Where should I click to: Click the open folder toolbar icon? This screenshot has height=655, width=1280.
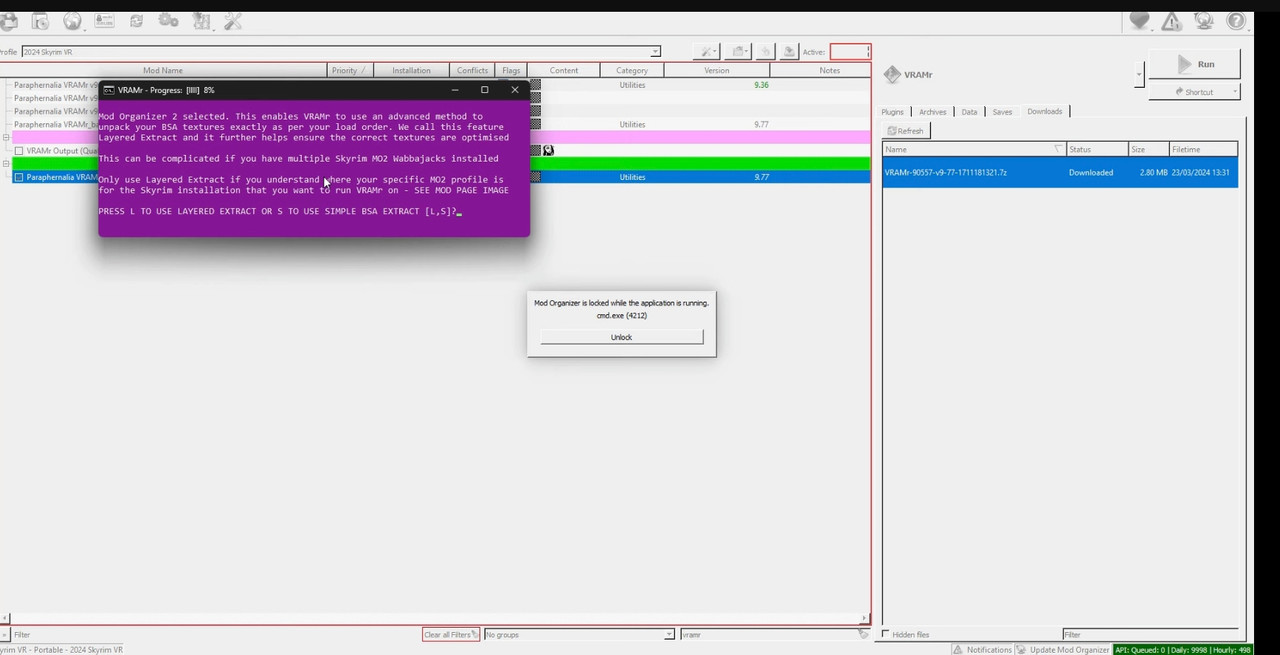[739, 51]
